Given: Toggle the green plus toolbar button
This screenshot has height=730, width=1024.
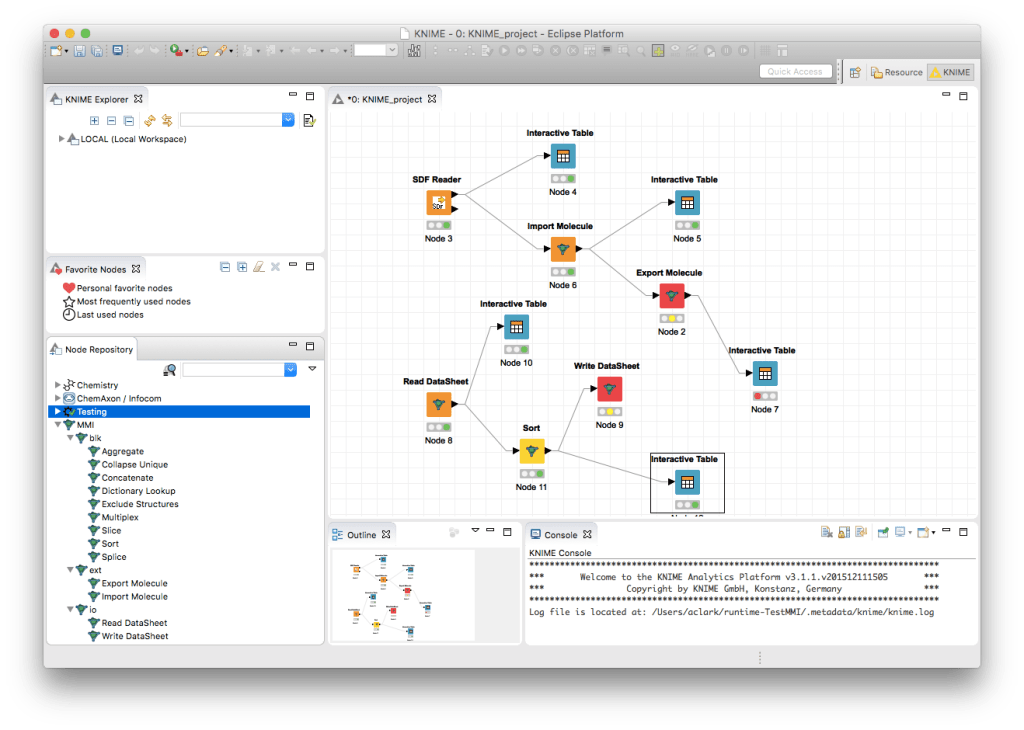Looking at the screenshot, I should pyautogui.click(x=658, y=50).
